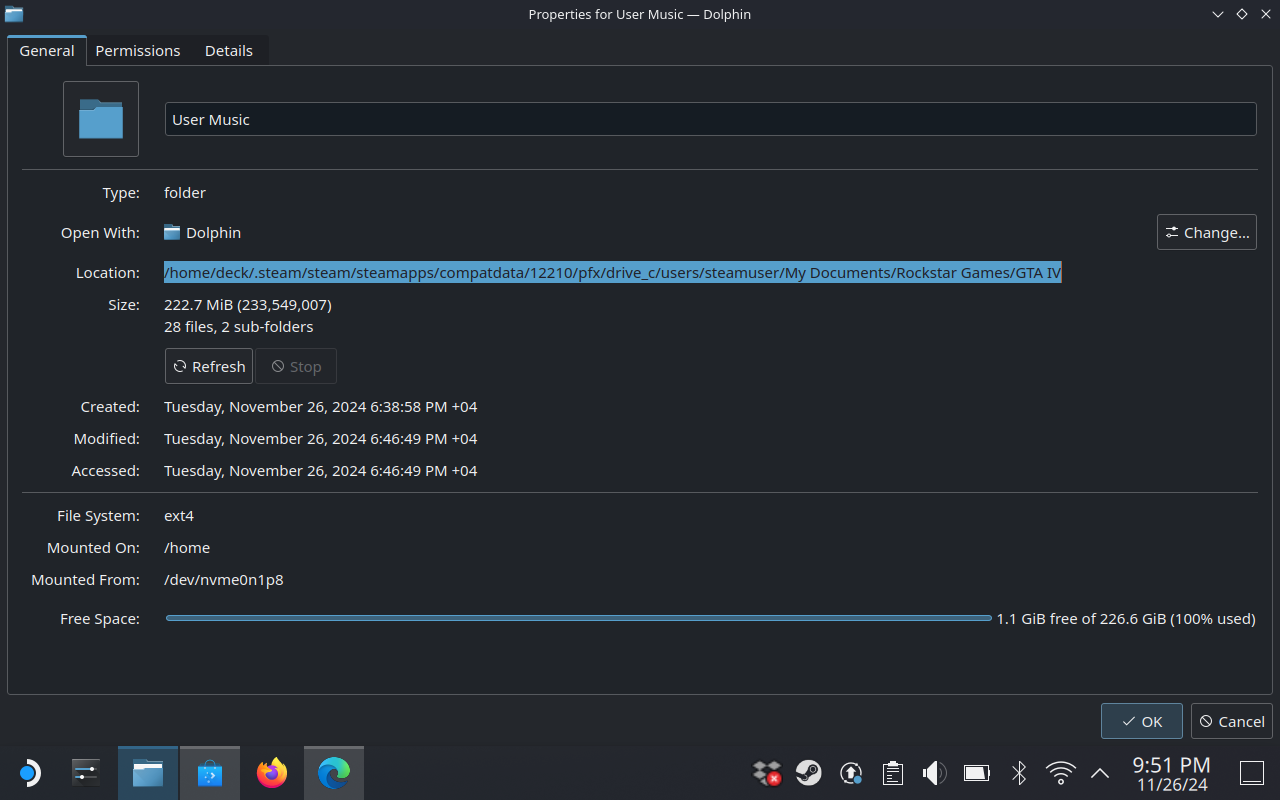Click the highlighted Location path text
The height and width of the screenshot is (800, 1280).
coord(613,272)
